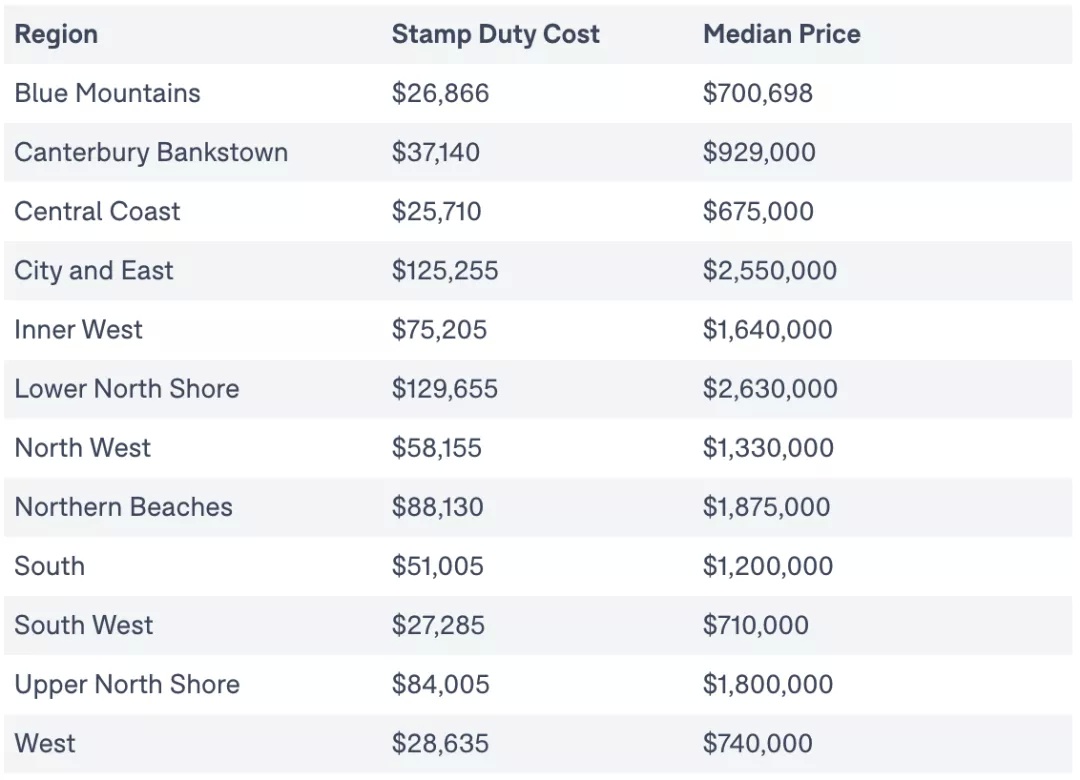Image resolution: width=1080 pixels, height=780 pixels.
Task: Click the Central Coast region cell
Action: pos(97,212)
